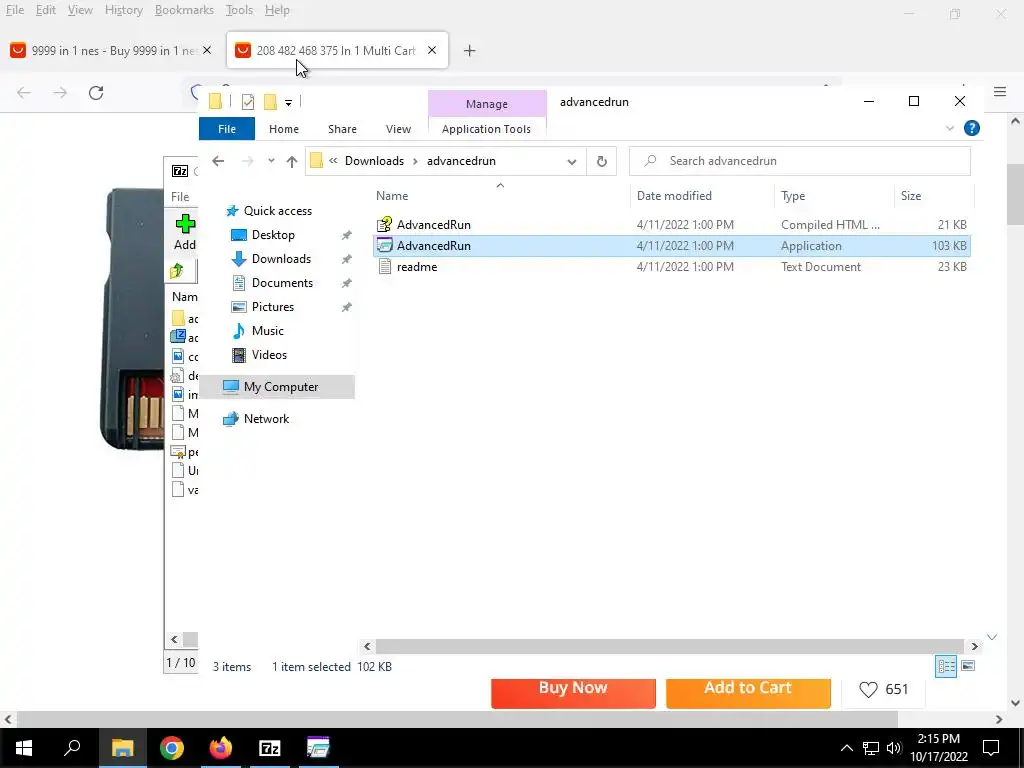The height and width of the screenshot is (768, 1024).
Task: Show hidden tray icons
Action: (x=846, y=748)
